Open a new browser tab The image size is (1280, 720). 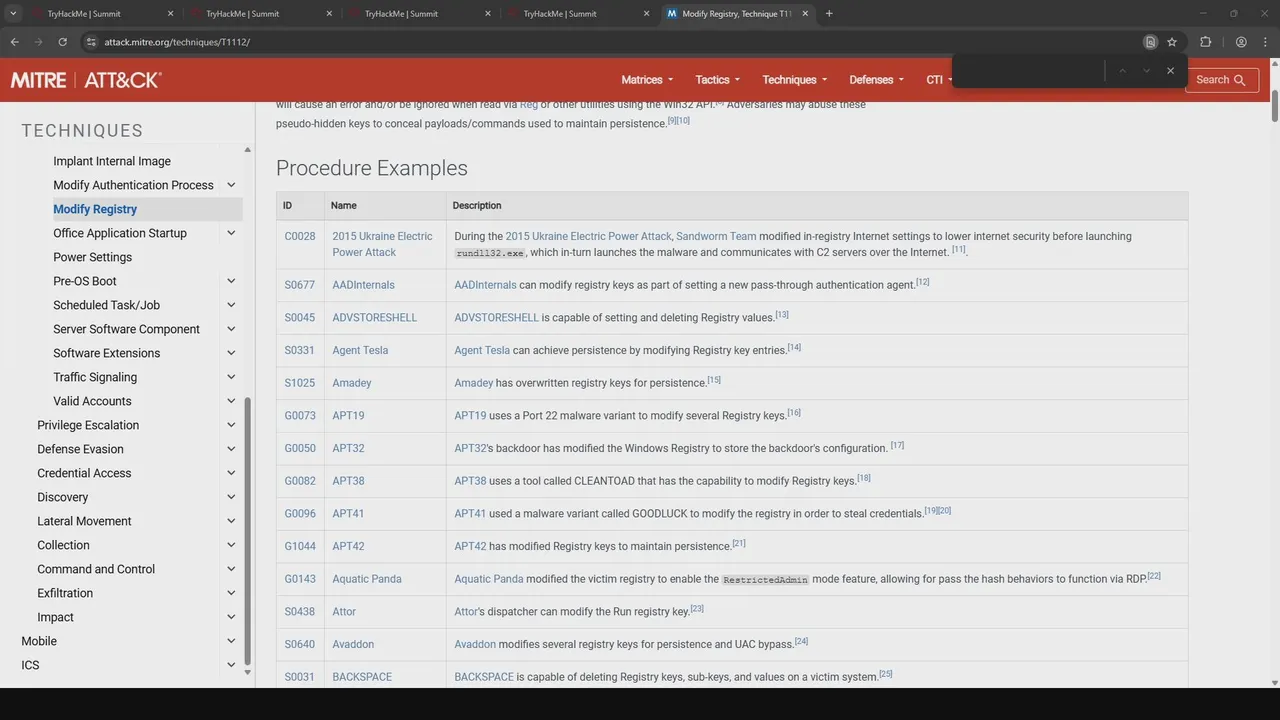click(829, 14)
